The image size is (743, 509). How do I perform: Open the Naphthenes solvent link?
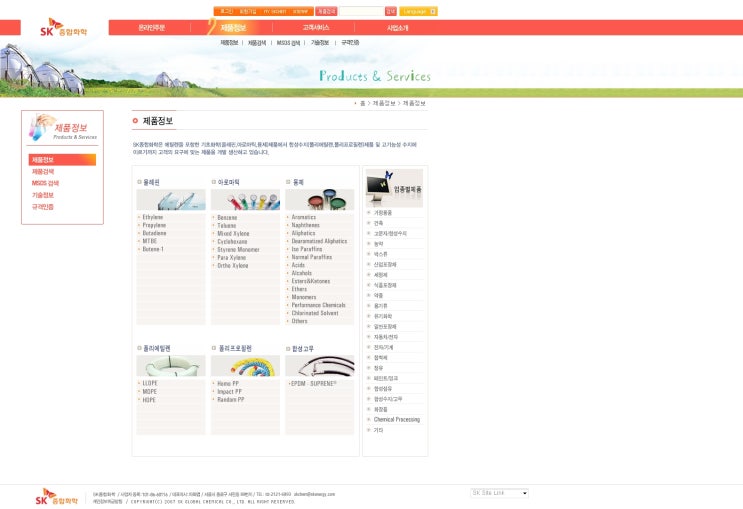point(306,225)
